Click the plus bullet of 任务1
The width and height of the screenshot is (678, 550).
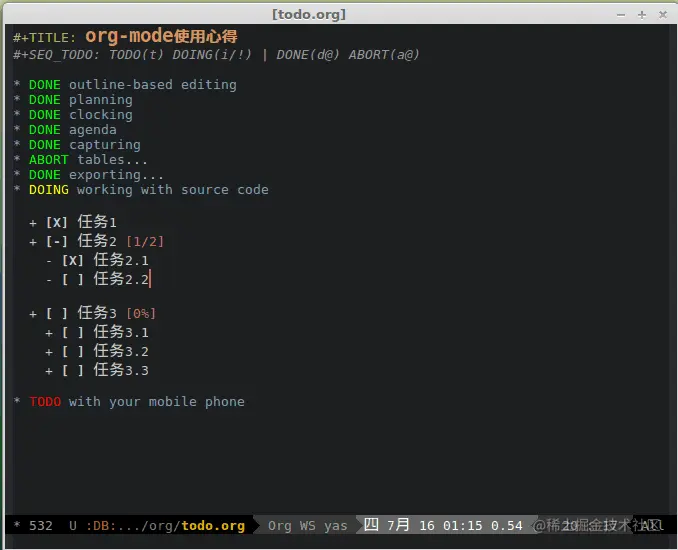click(x=33, y=224)
